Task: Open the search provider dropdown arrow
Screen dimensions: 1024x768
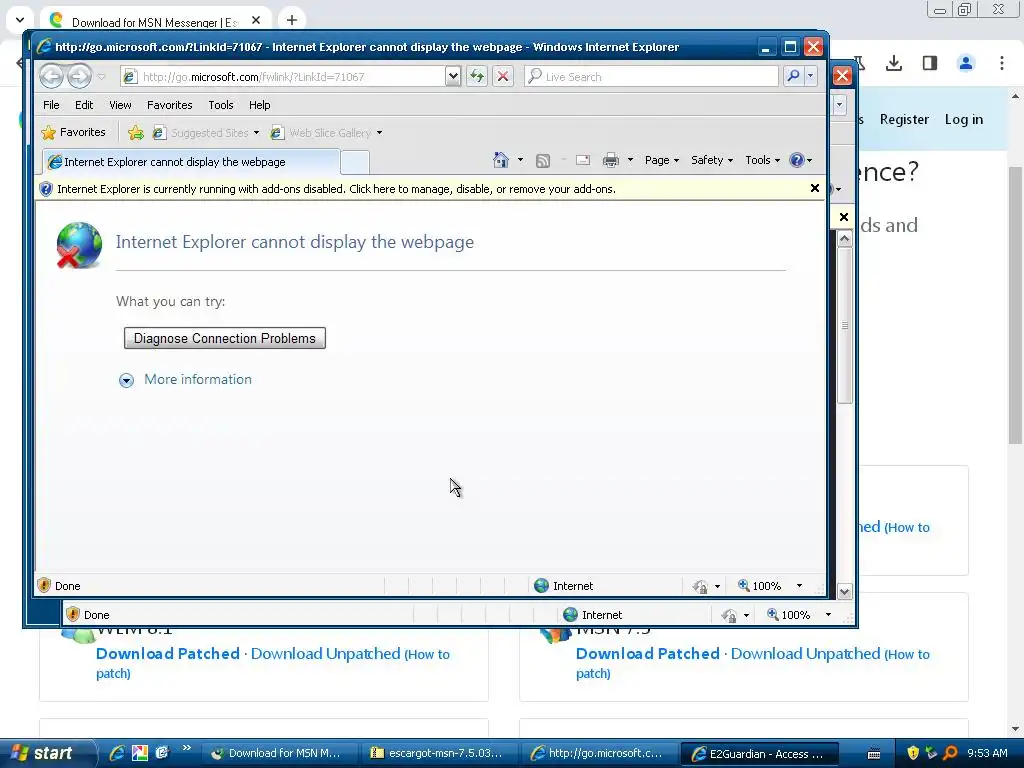Action: point(810,76)
